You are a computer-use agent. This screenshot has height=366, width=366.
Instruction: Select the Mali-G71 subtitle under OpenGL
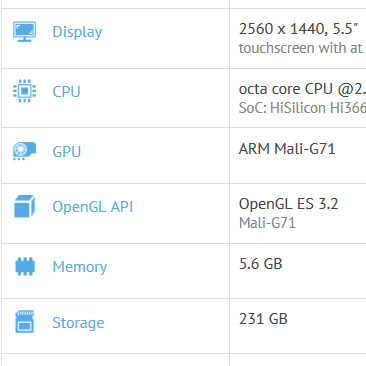point(267,223)
